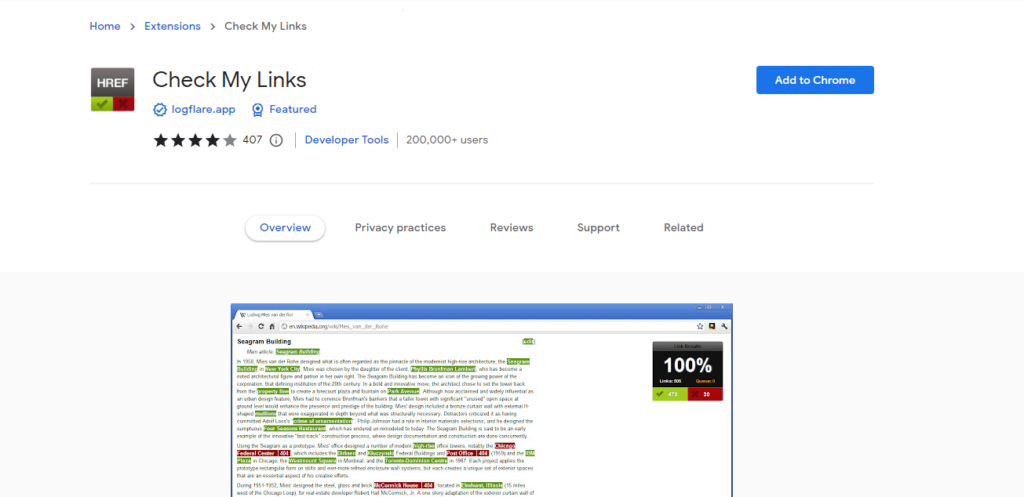The width and height of the screenshot is (1024, 497).
Task: Select the Featured label
Action: pos(293,109)
